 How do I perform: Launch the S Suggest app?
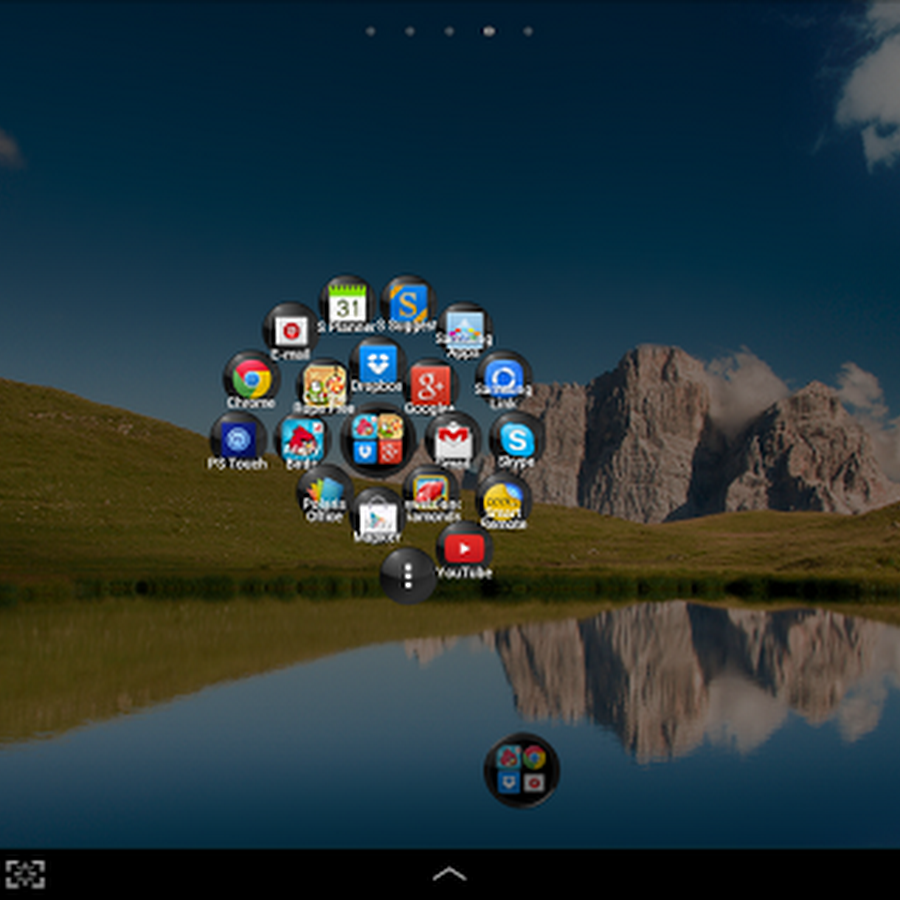tap(408, 304)
